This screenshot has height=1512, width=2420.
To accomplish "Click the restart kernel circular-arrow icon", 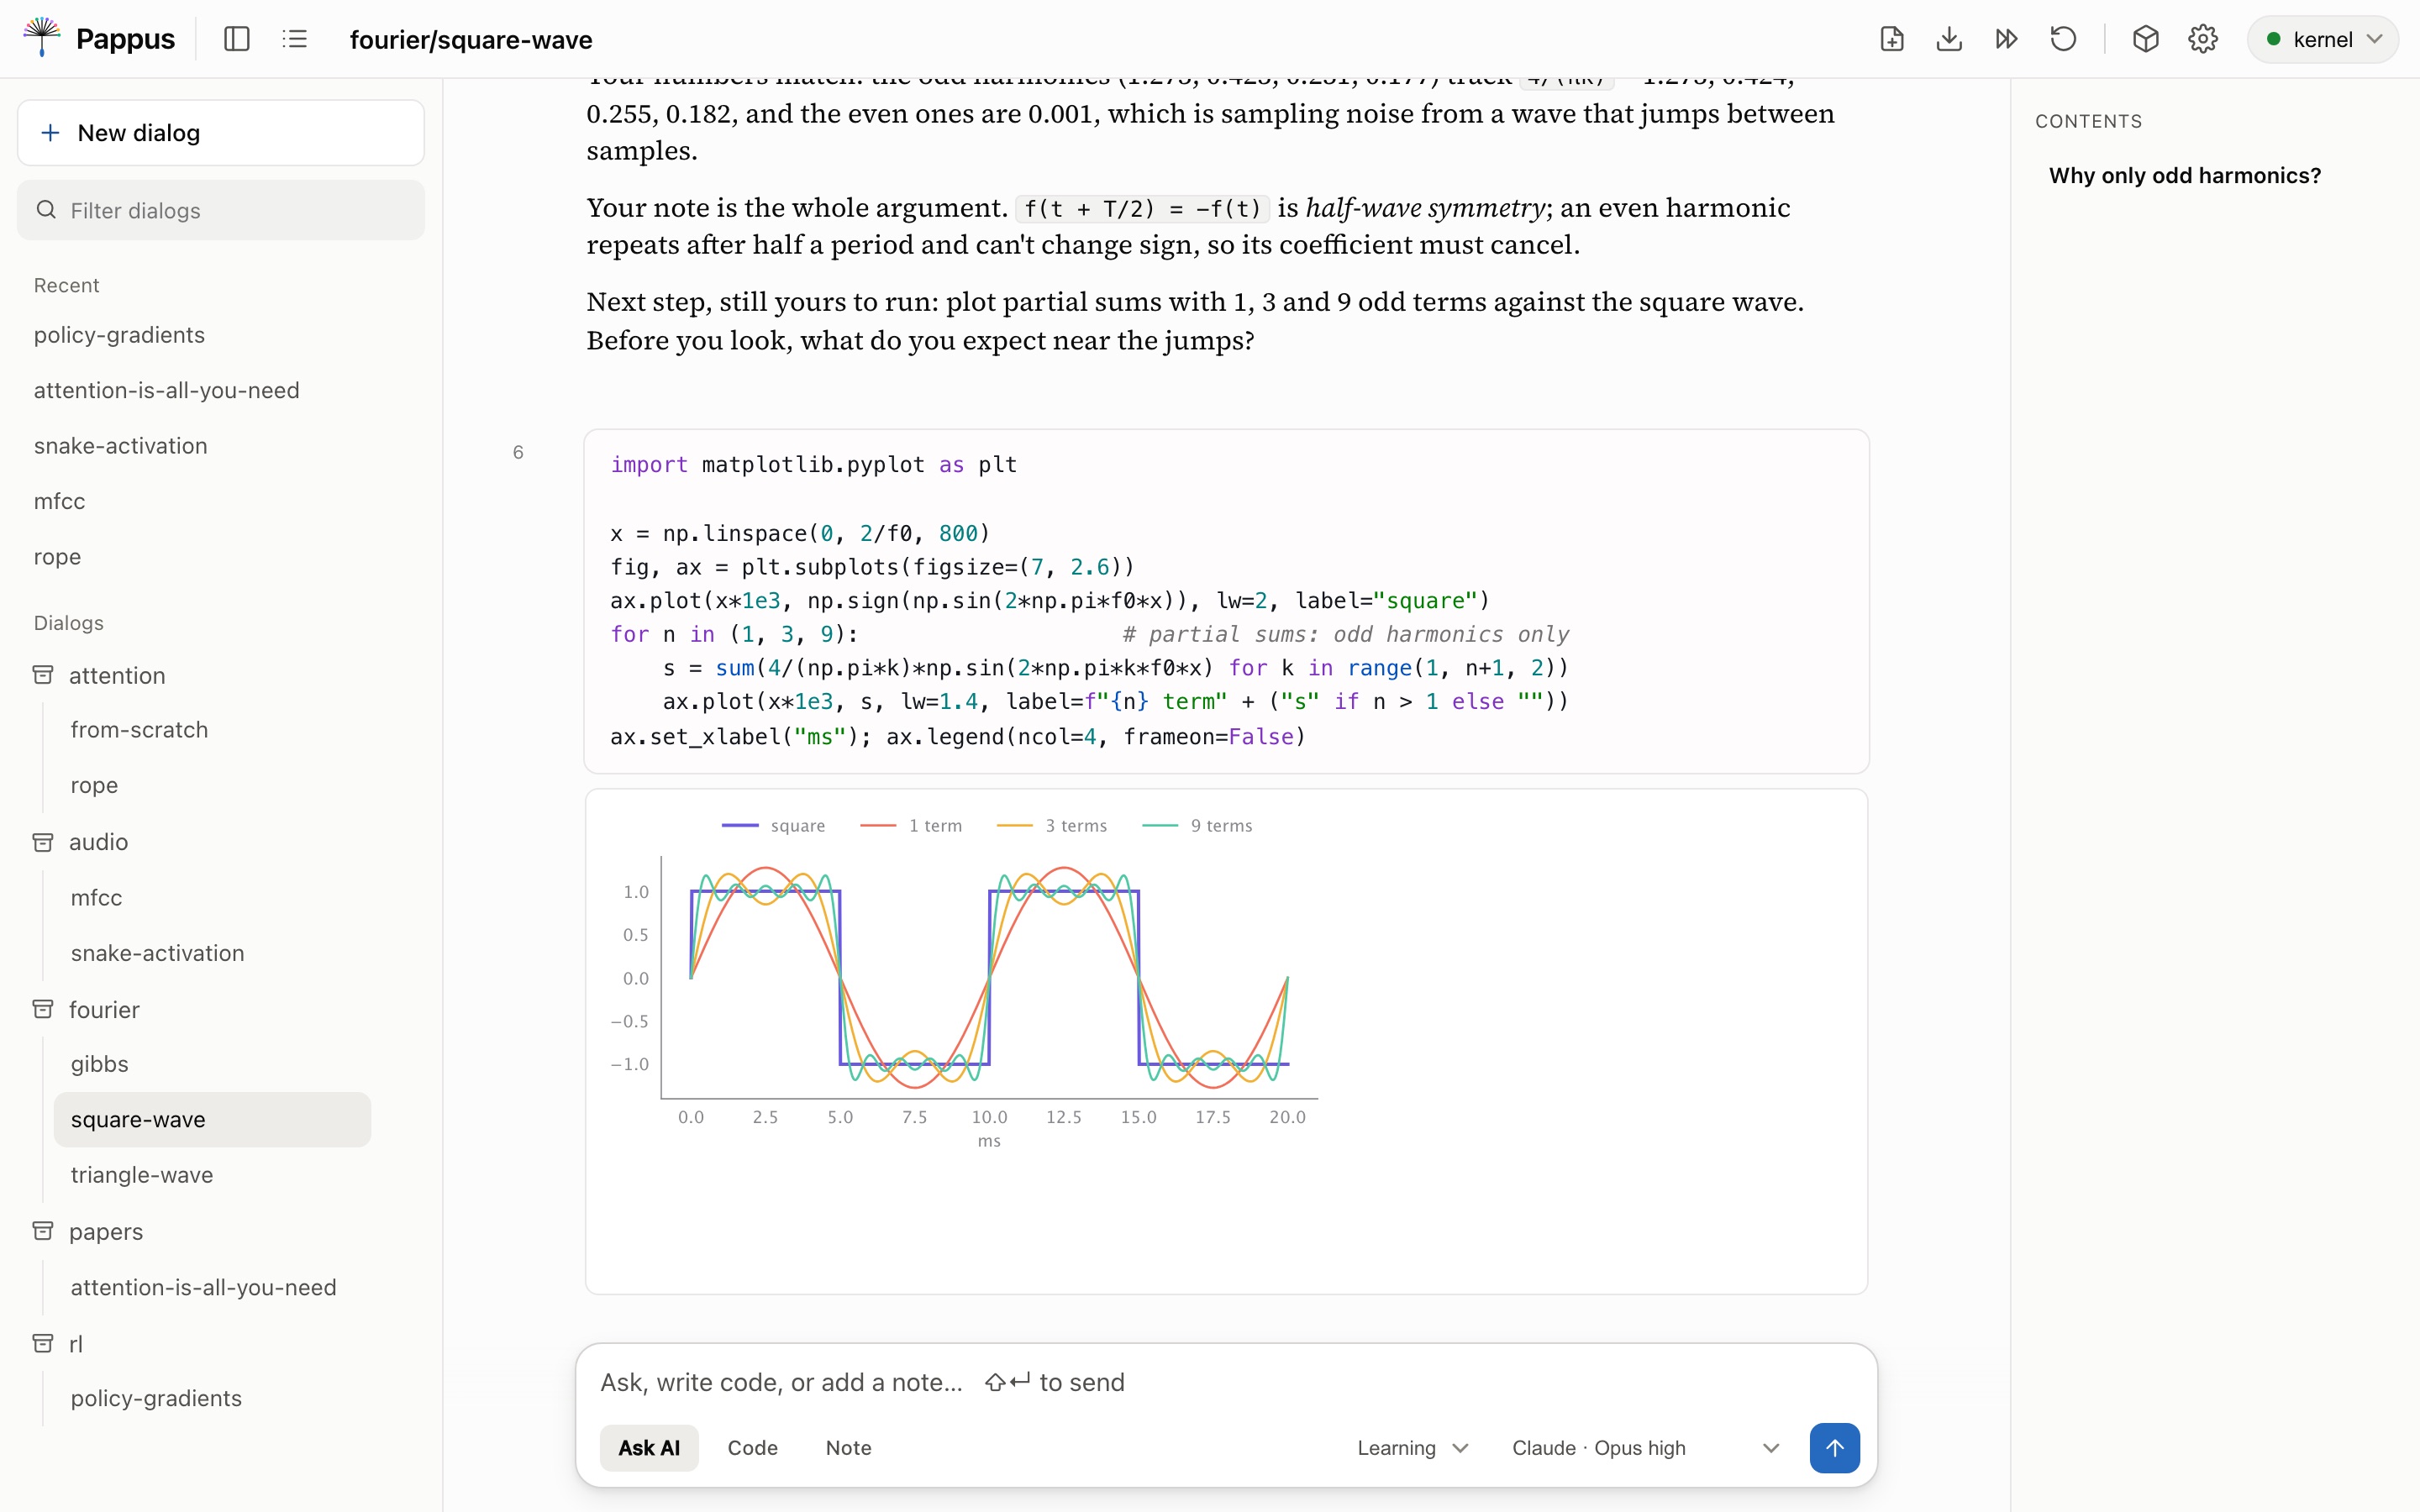I will pyautogui.click(x=2063, y=39).
